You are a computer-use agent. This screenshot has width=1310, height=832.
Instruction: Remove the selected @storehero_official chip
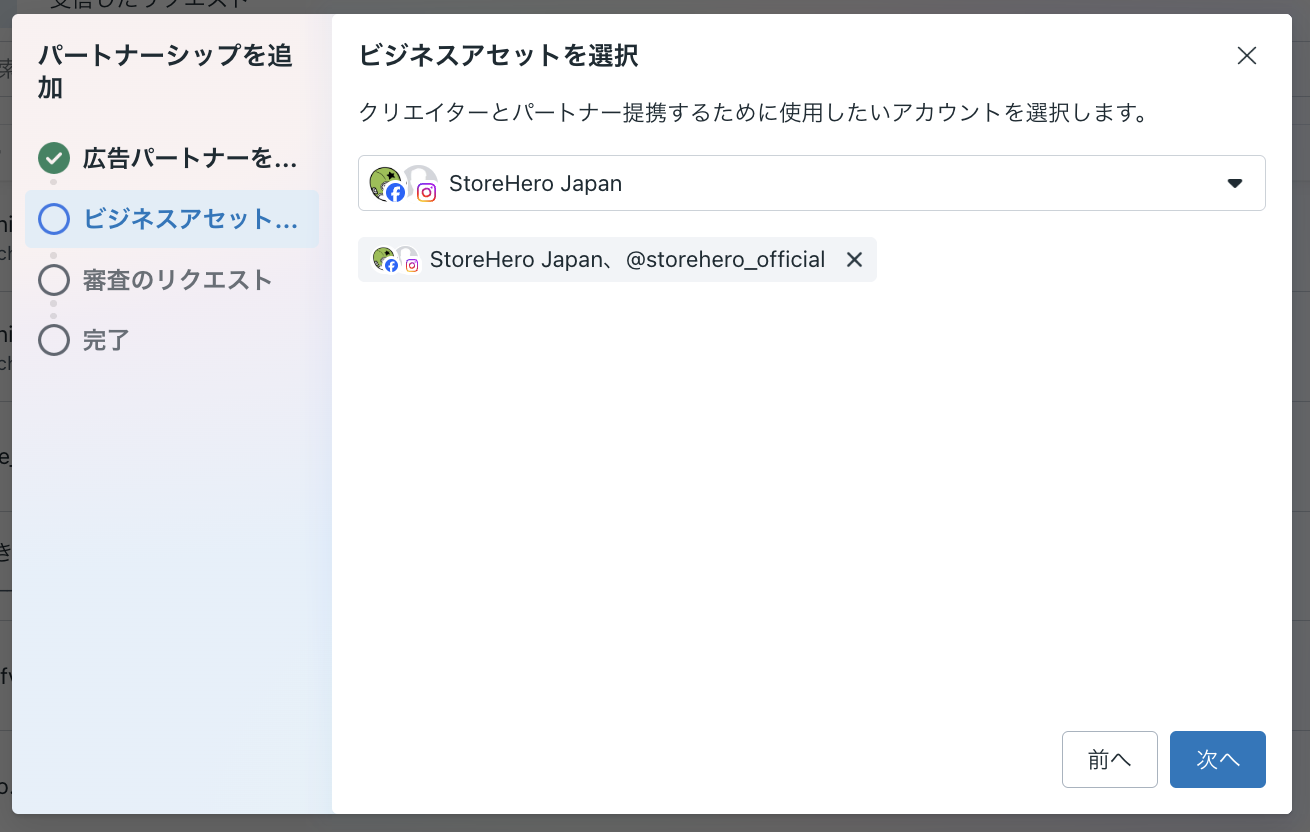(x=854, y=260)
